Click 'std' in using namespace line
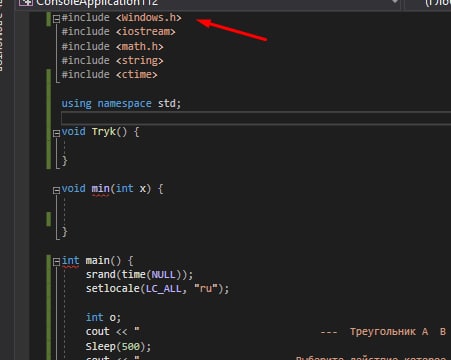 tap(167, 103)
